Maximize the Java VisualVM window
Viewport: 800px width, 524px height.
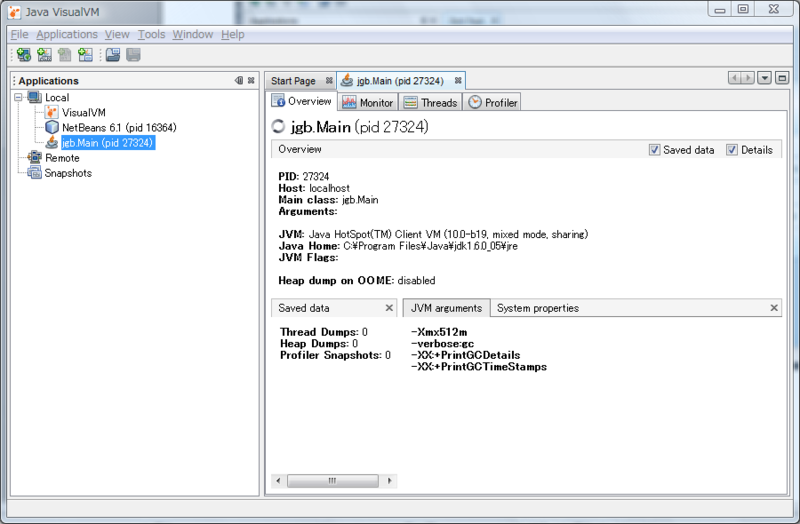click(743, 10)
